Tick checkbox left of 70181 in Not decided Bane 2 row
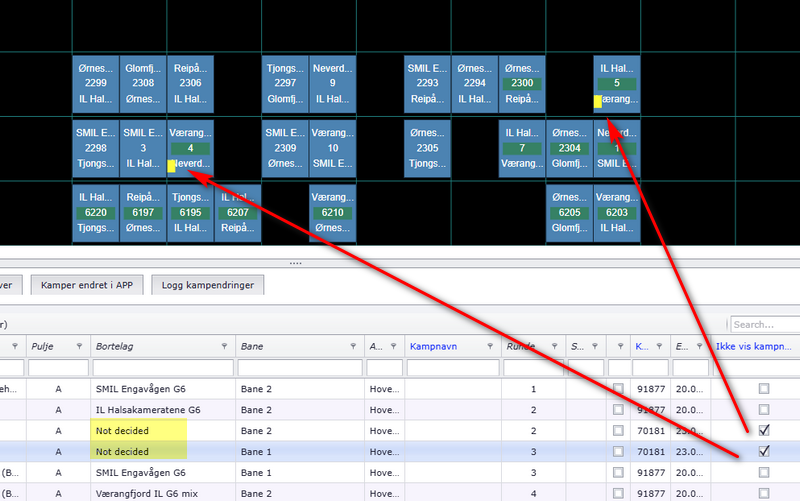800x501 pixels. [618, 431]
